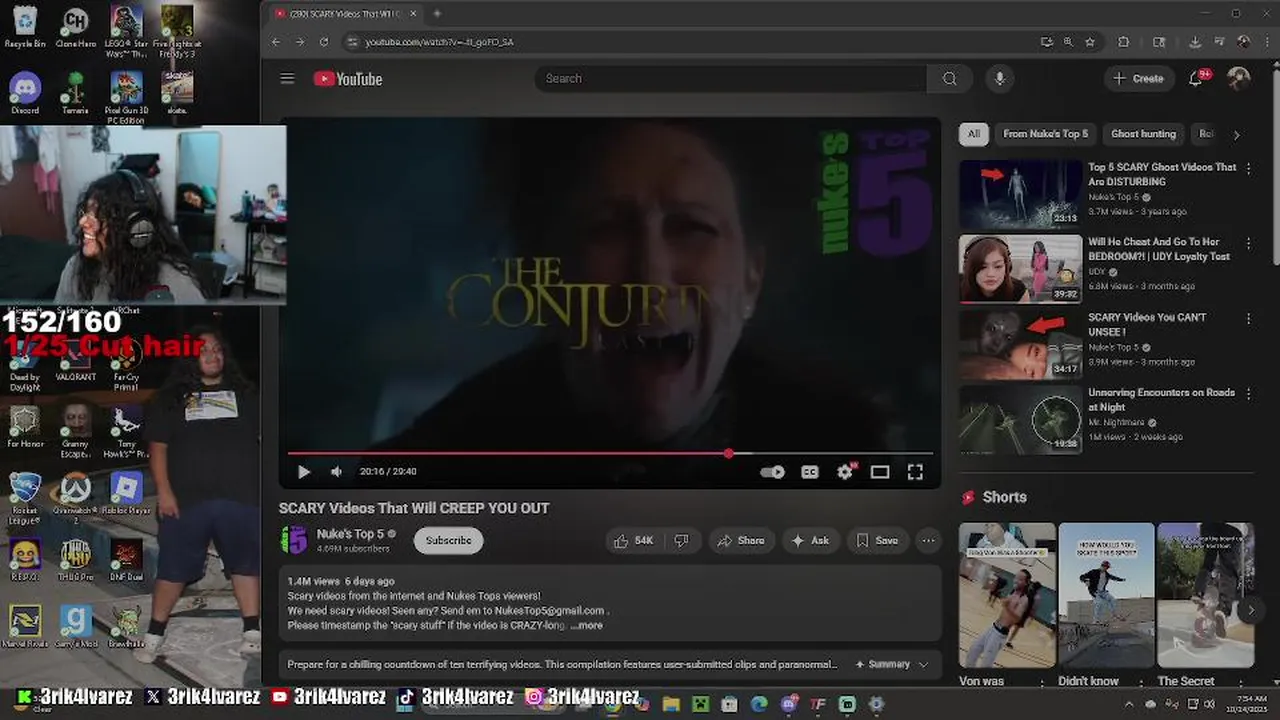Expand the AI Summary chevron
The image size is (1280, 720).
(923, 664)
